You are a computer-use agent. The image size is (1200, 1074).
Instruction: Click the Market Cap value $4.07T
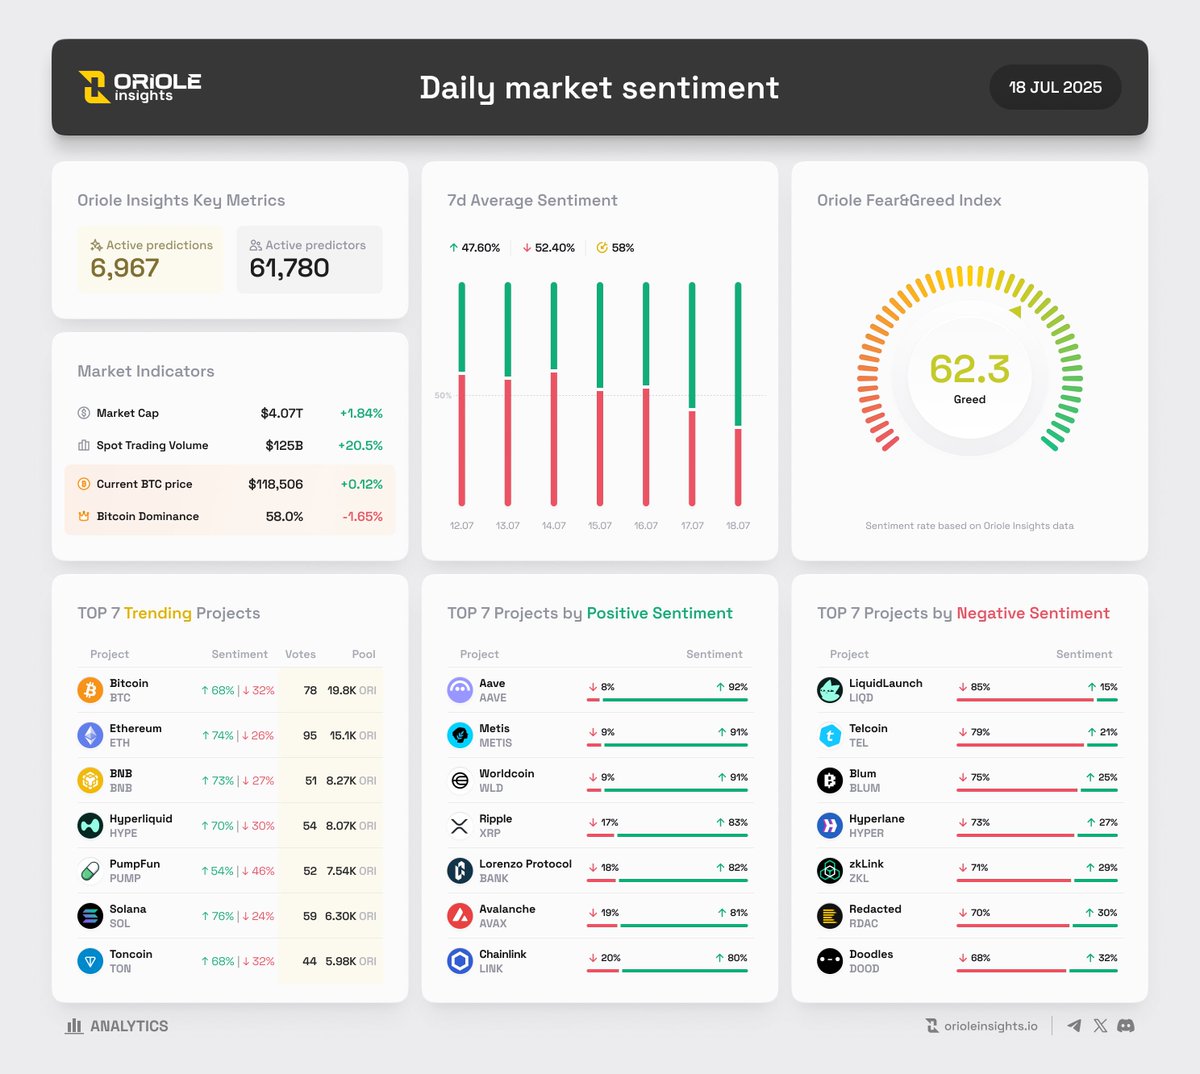[x=282, y=413]
